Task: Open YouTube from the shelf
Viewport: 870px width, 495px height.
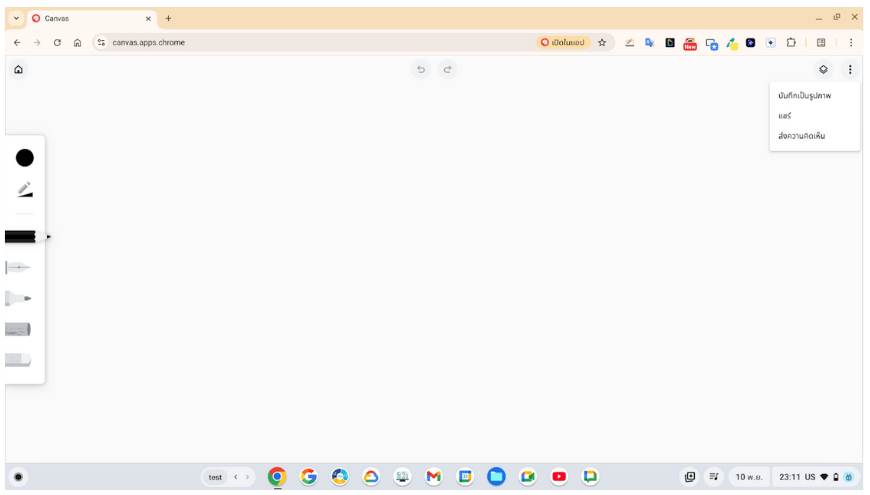Action: [559, 477]
